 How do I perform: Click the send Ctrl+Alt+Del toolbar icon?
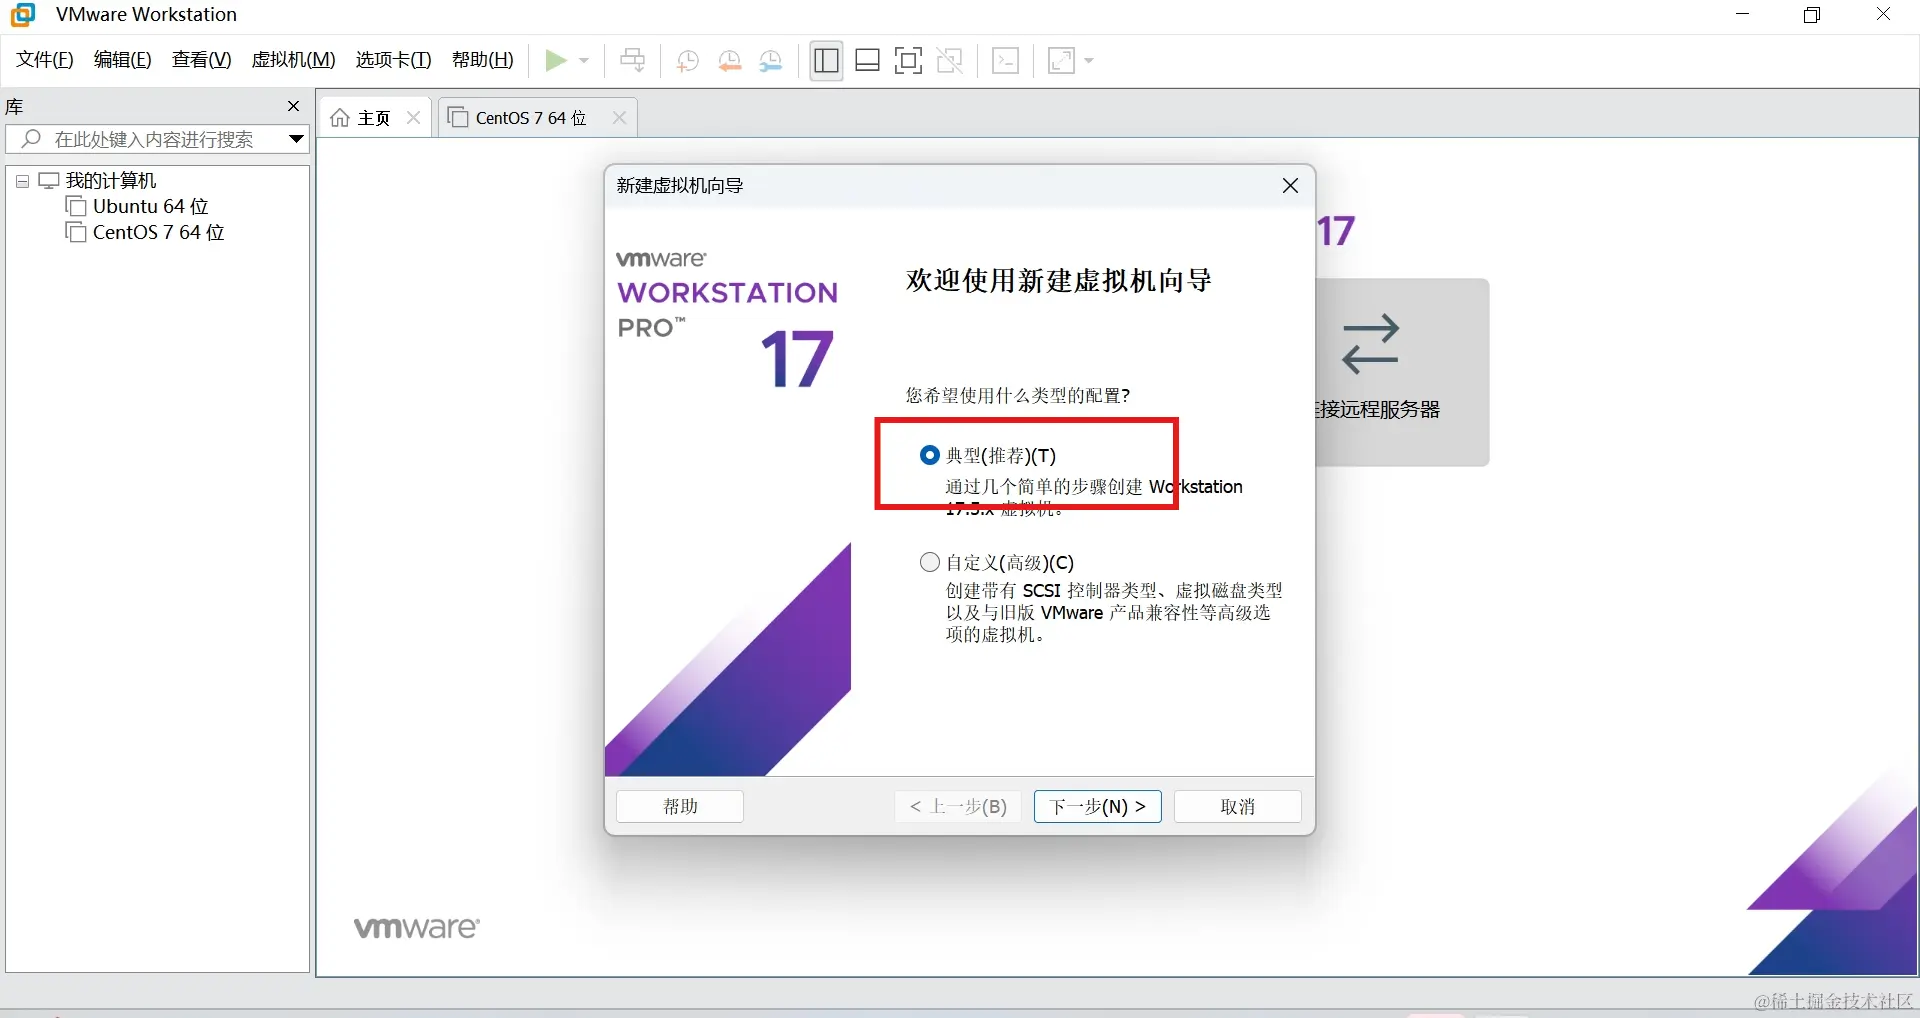click(633, 61)
